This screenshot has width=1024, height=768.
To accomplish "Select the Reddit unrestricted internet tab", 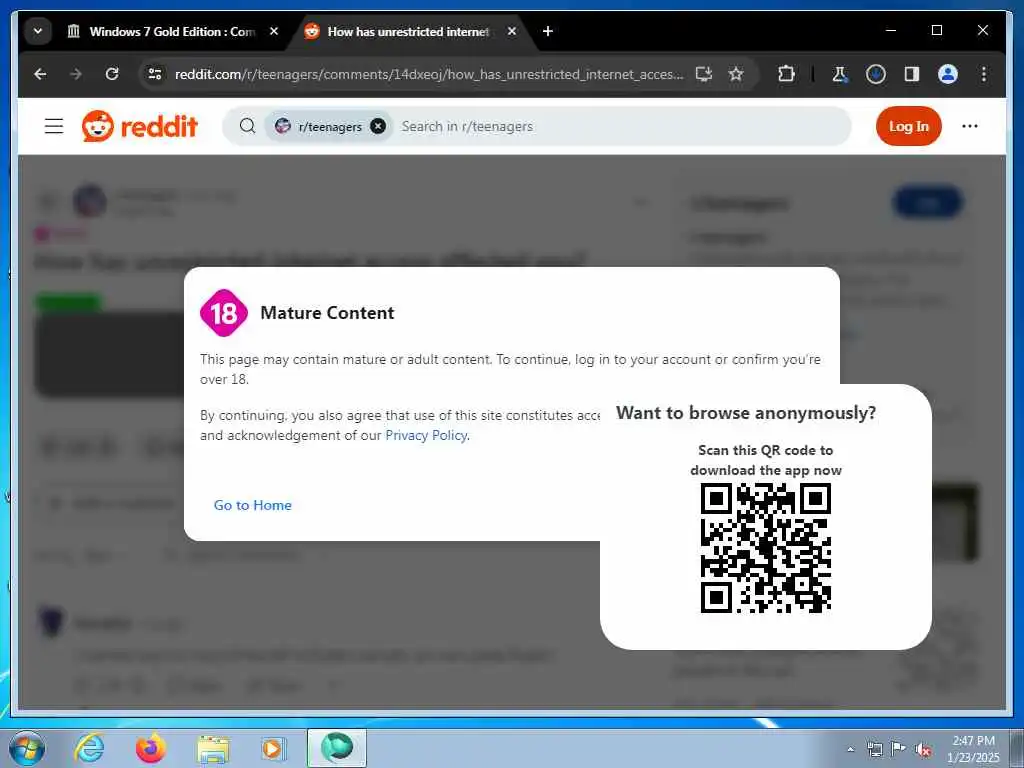I will (408, 31).
